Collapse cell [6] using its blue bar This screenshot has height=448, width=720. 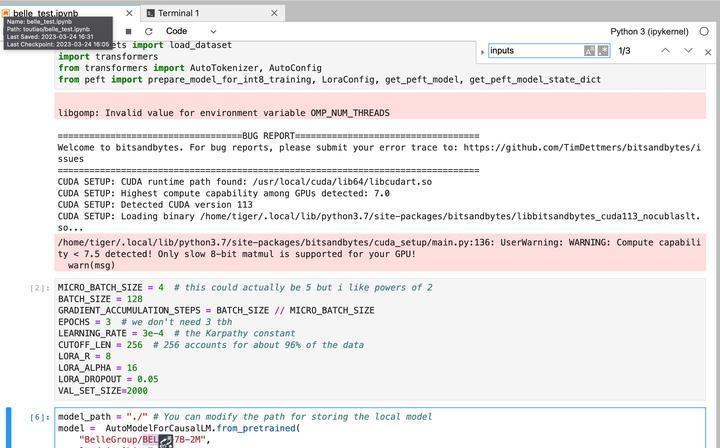[8, 427]
